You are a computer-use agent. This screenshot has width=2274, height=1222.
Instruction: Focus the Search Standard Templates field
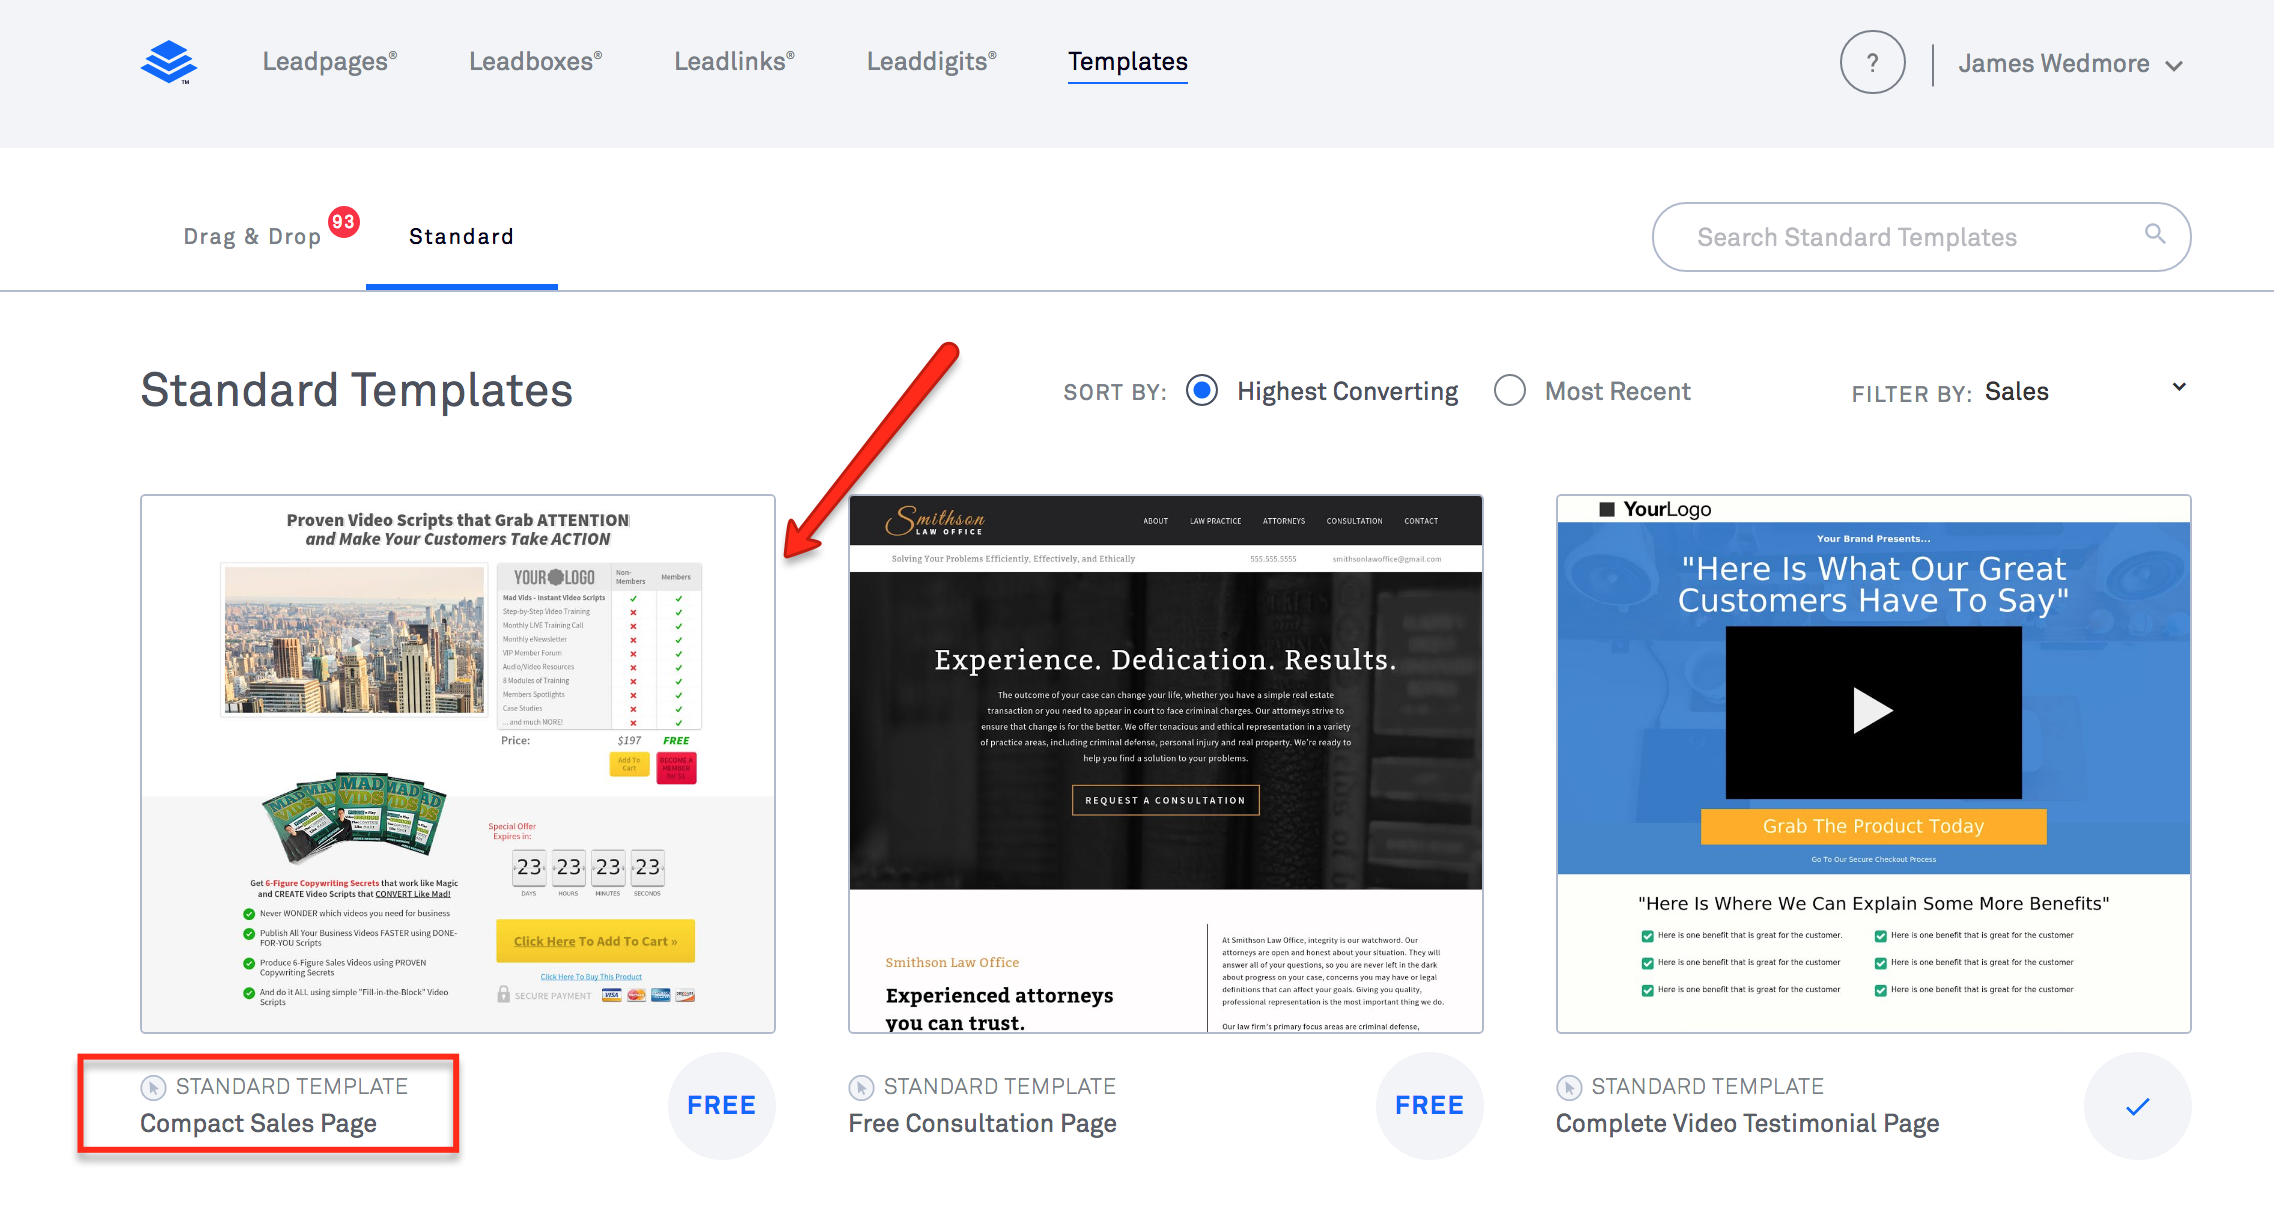(1900, 237)
